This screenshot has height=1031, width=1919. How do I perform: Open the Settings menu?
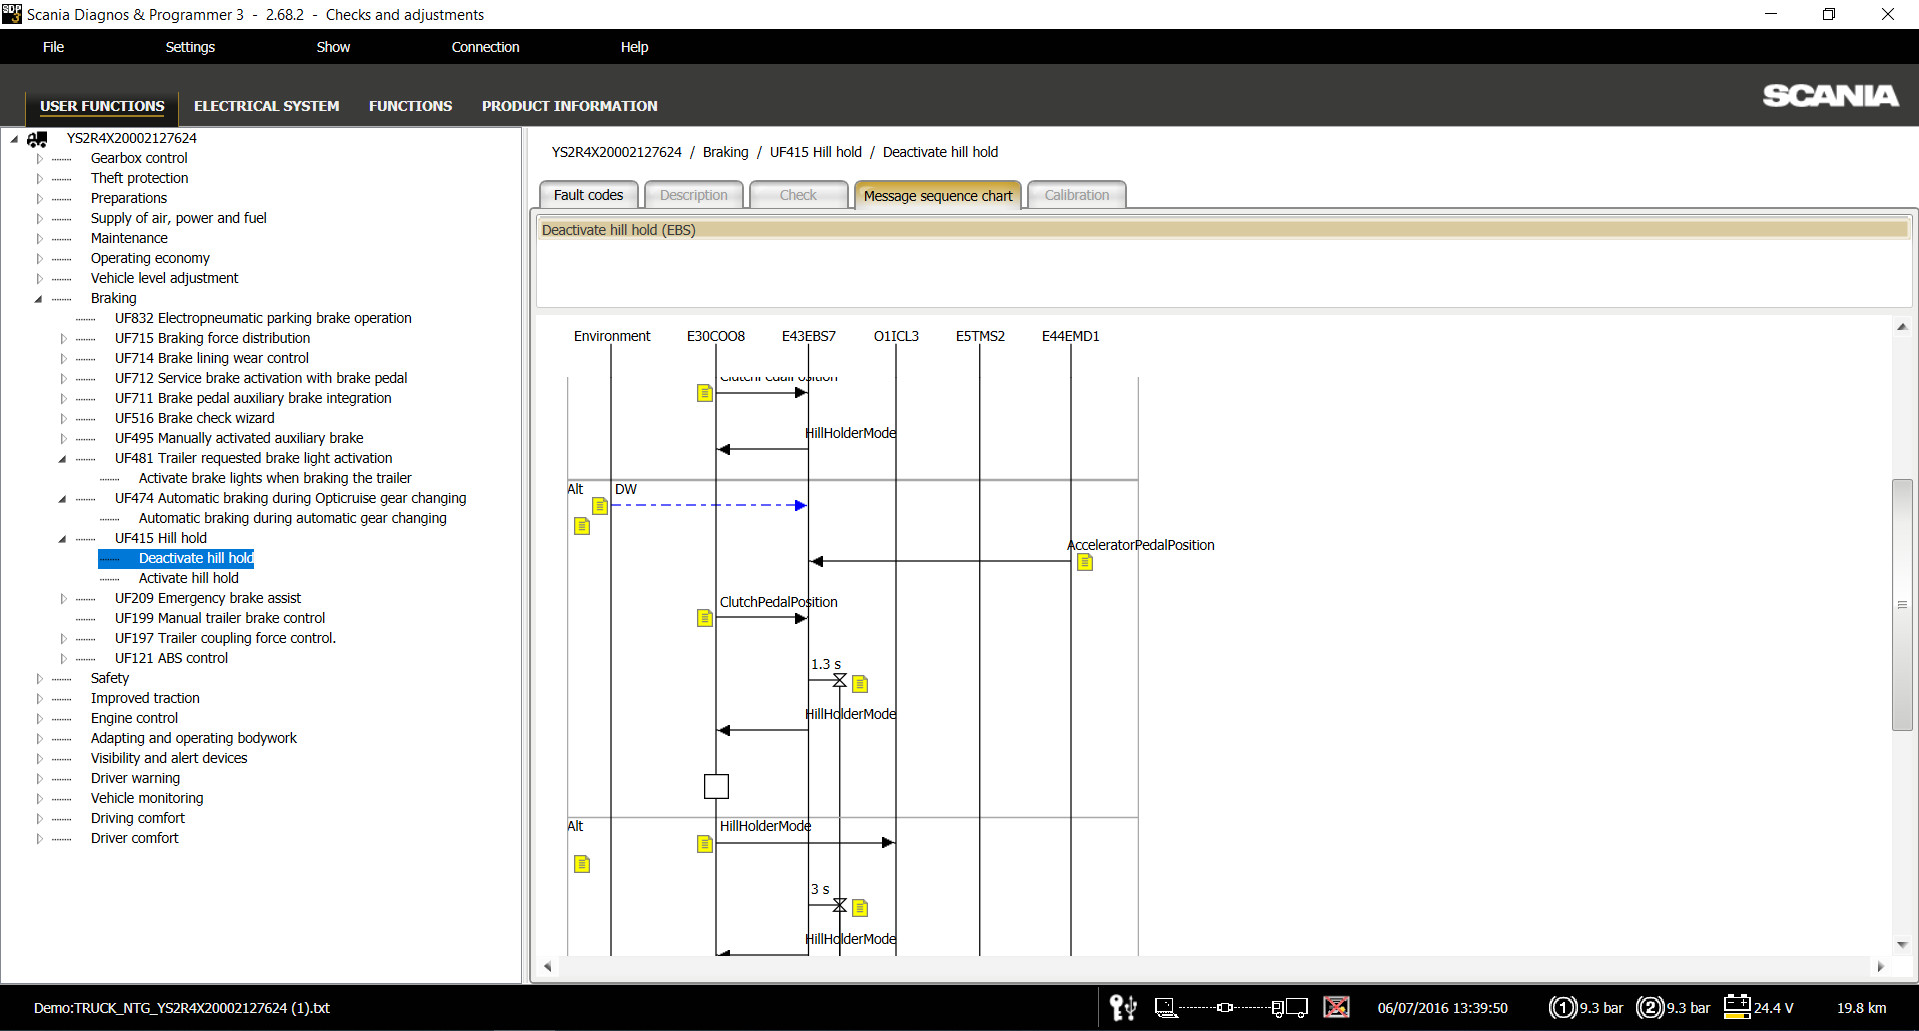pos(190,47)
